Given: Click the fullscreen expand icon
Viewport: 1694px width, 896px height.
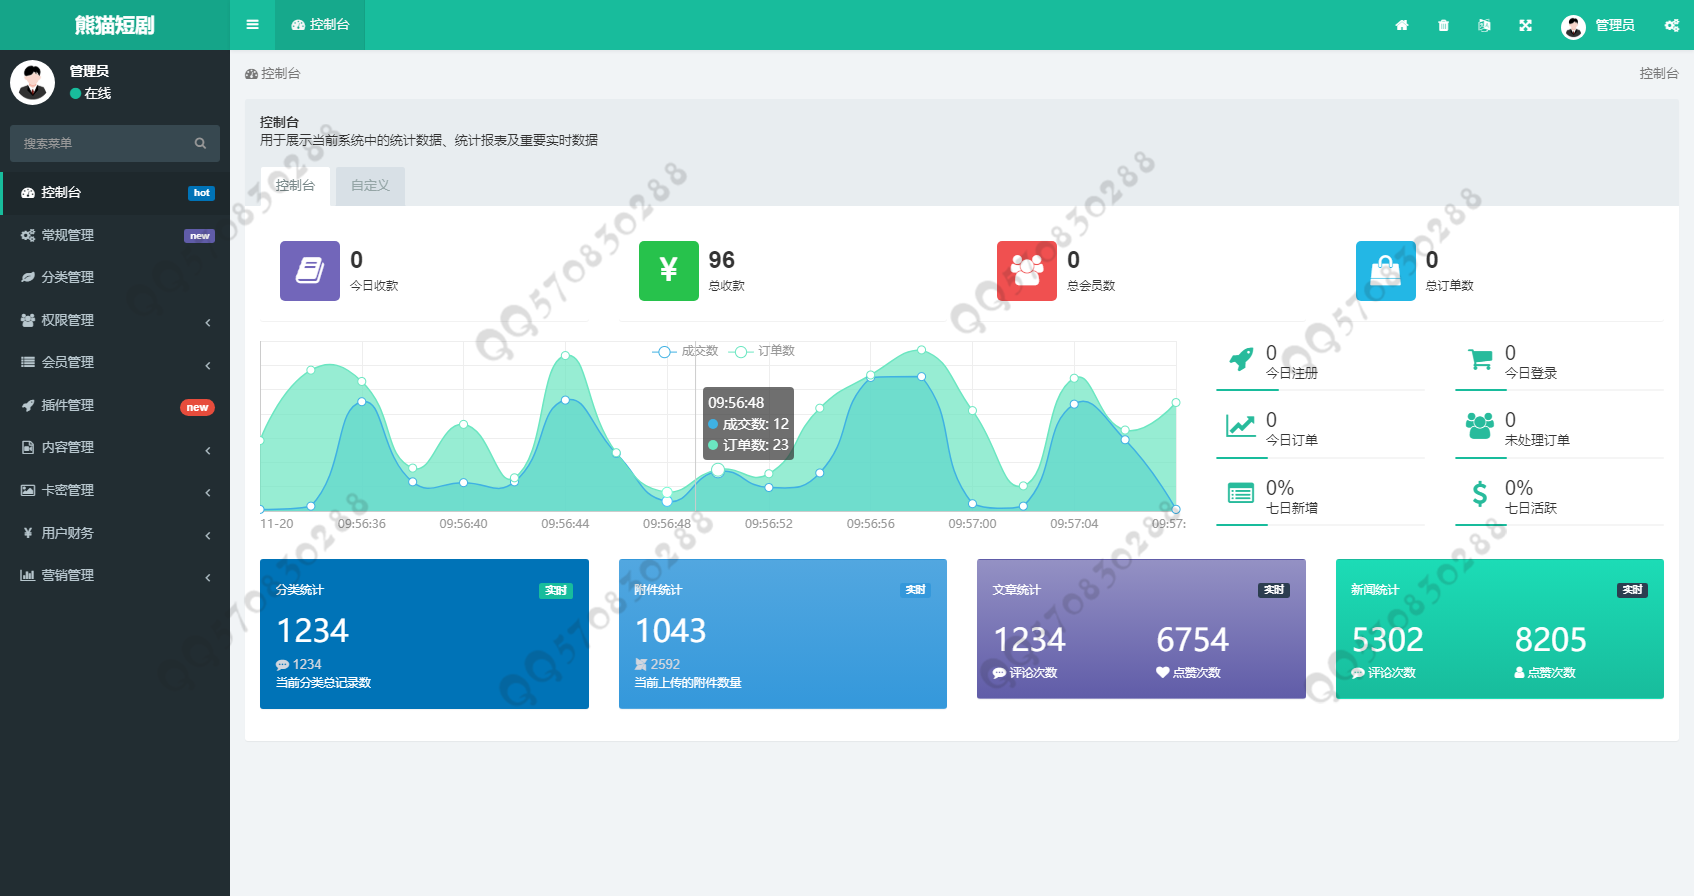Looking at the screenshot, I should pyautogui.click(x=1525, y=26).
